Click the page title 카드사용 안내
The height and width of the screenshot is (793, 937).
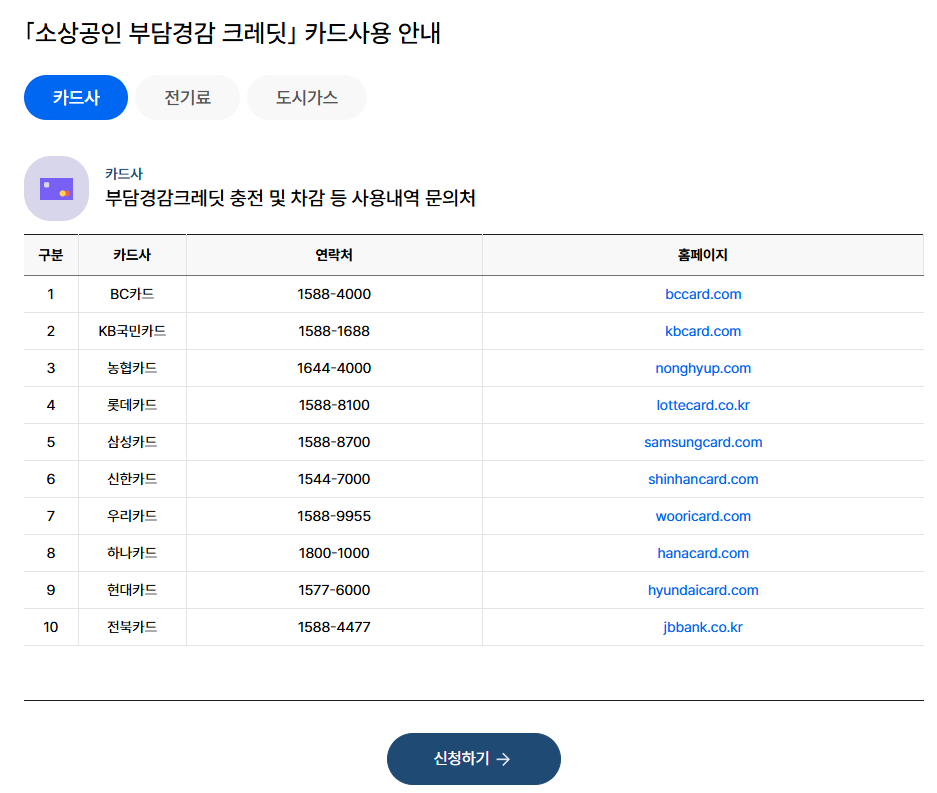coord(372,33)
